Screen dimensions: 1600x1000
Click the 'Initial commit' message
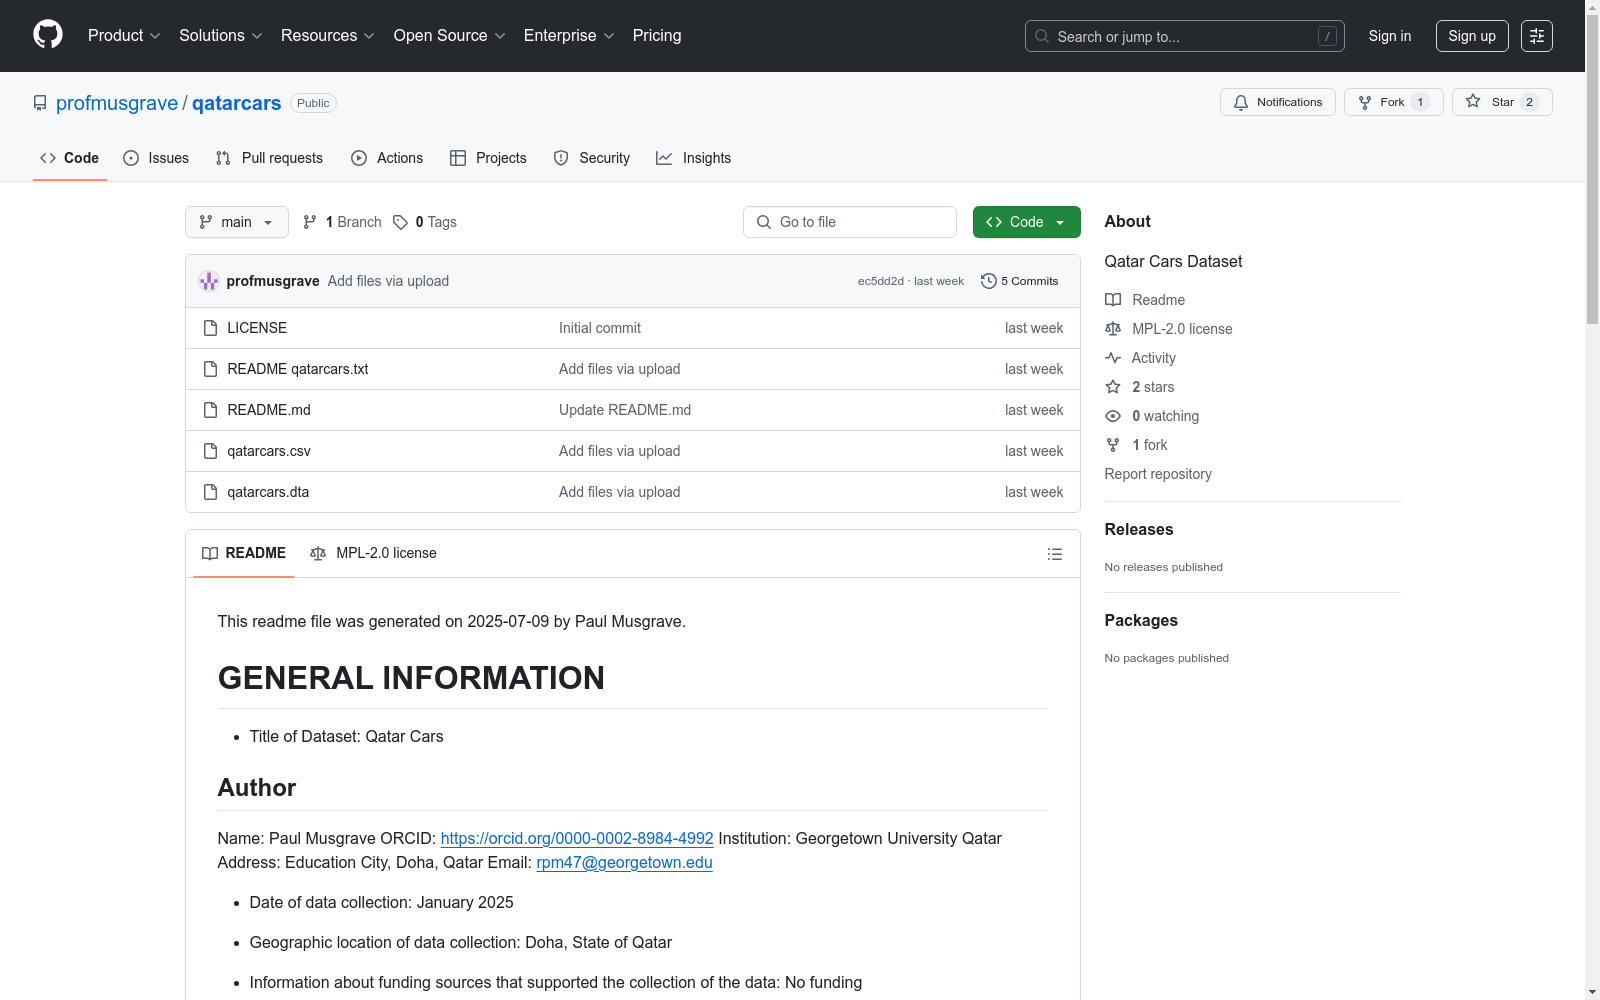(600, 328)
